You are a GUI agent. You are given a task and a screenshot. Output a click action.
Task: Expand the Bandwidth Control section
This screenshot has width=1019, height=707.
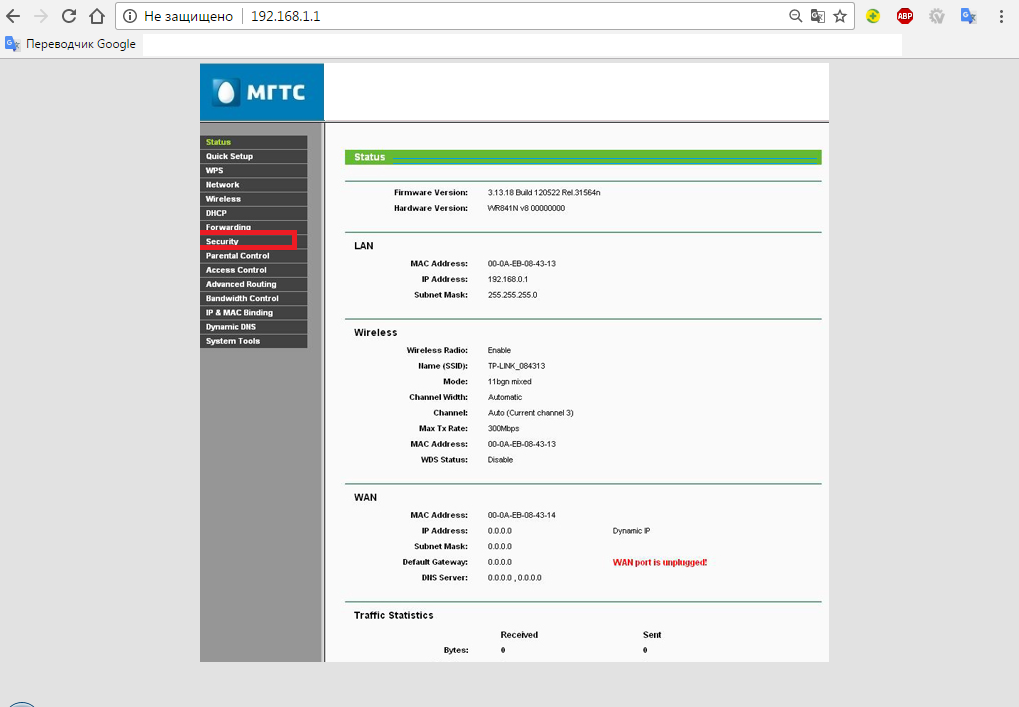pyautogui.click(x=242, y=298)
